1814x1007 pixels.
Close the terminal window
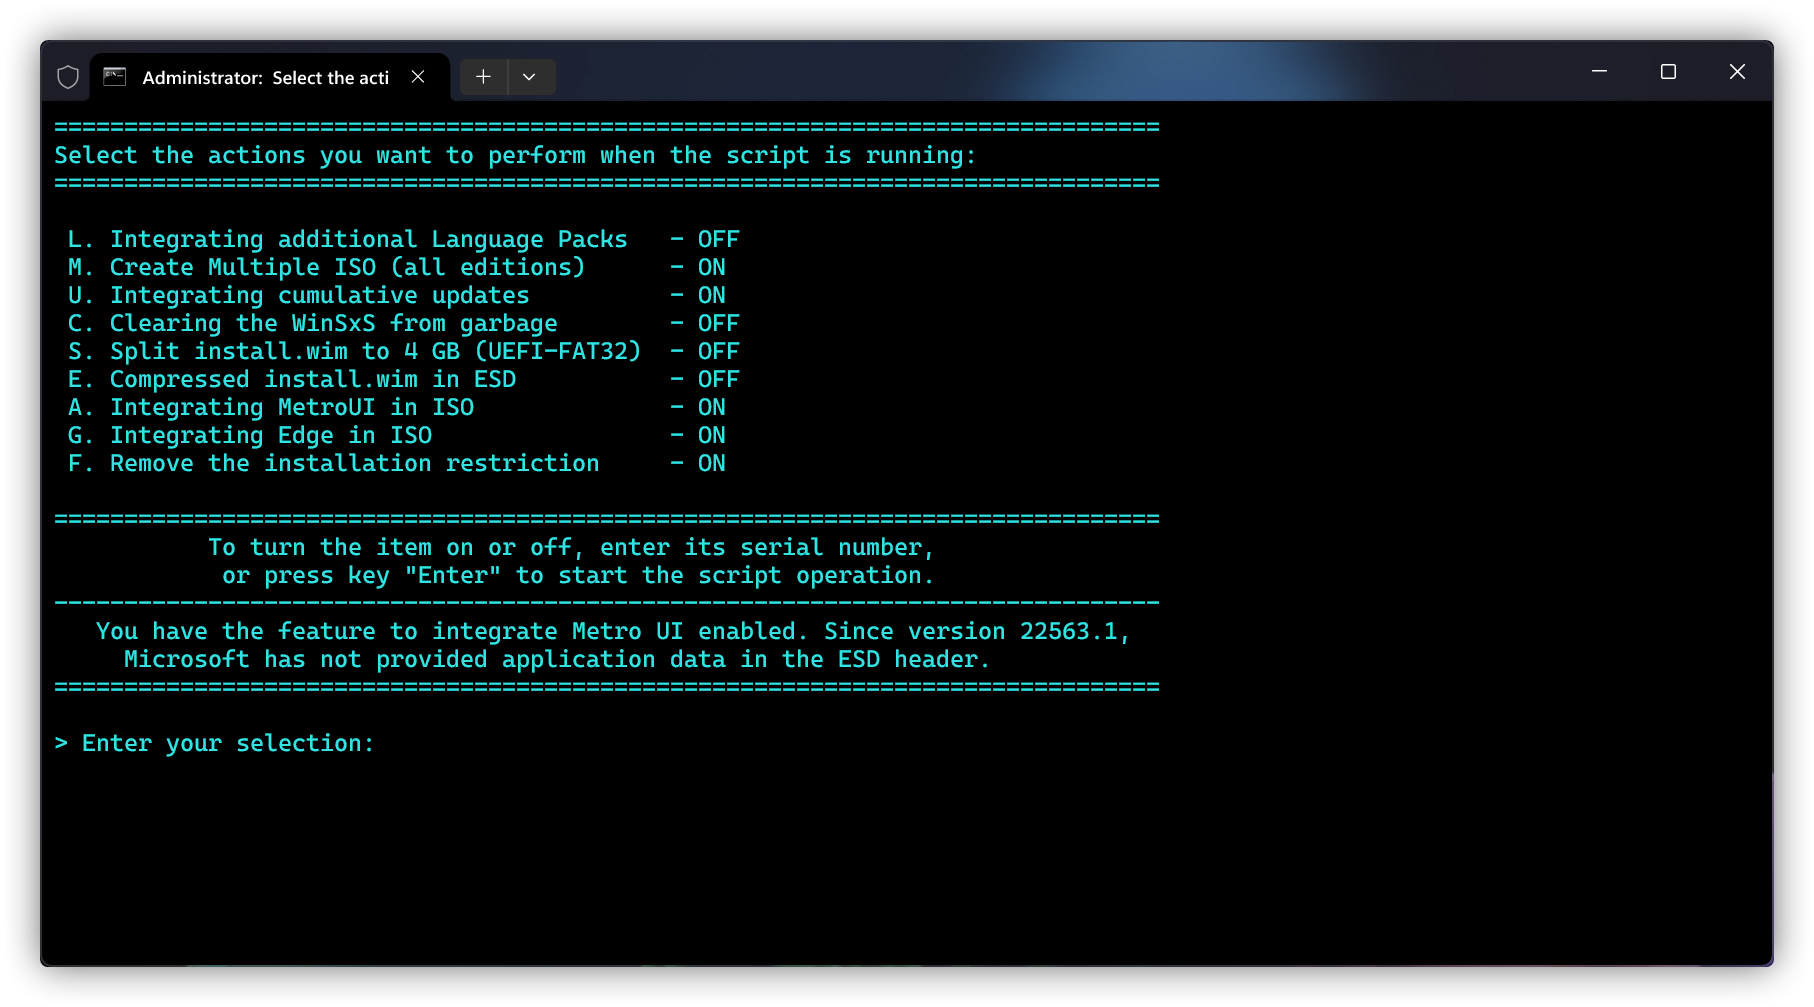[1737, 72]
